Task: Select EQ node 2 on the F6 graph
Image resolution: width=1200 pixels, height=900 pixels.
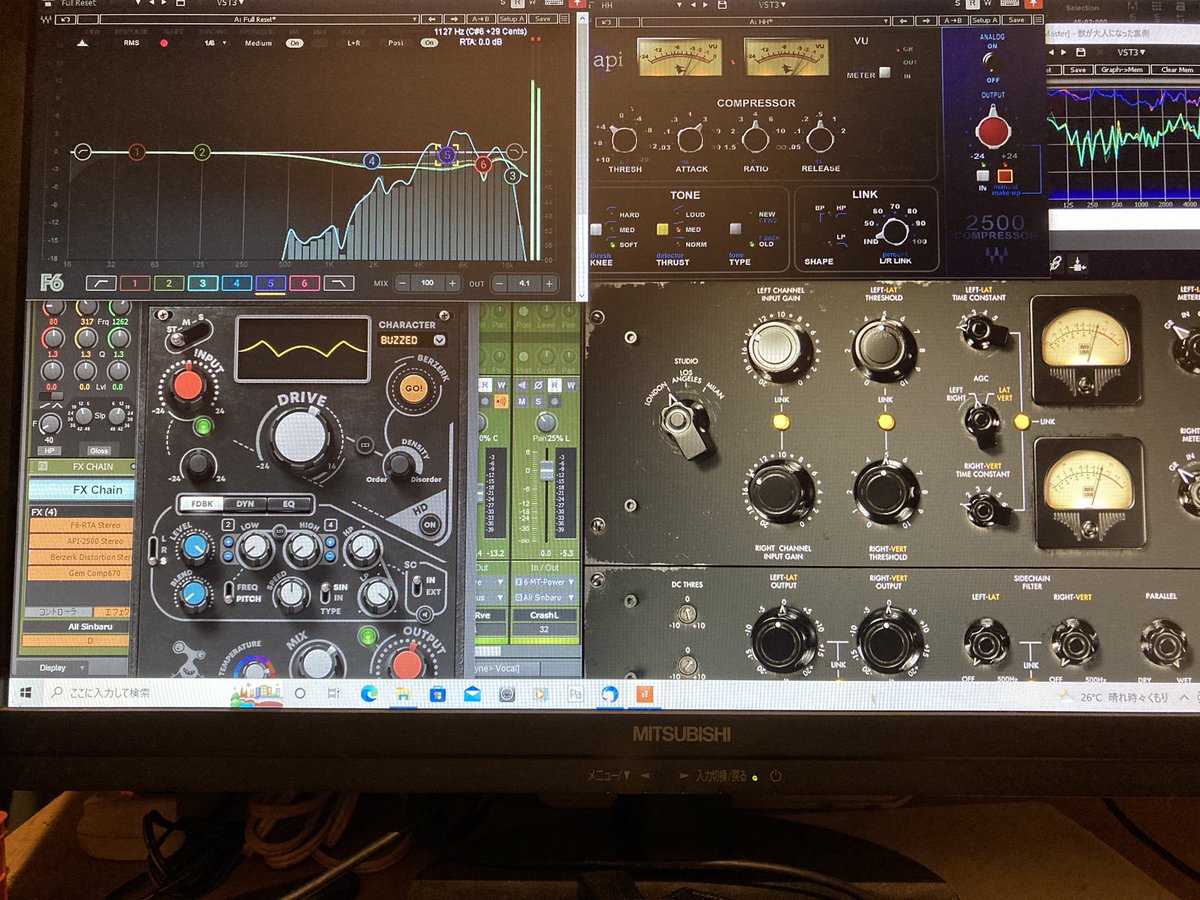Action: pyautogui.click(x=202, y=152)
